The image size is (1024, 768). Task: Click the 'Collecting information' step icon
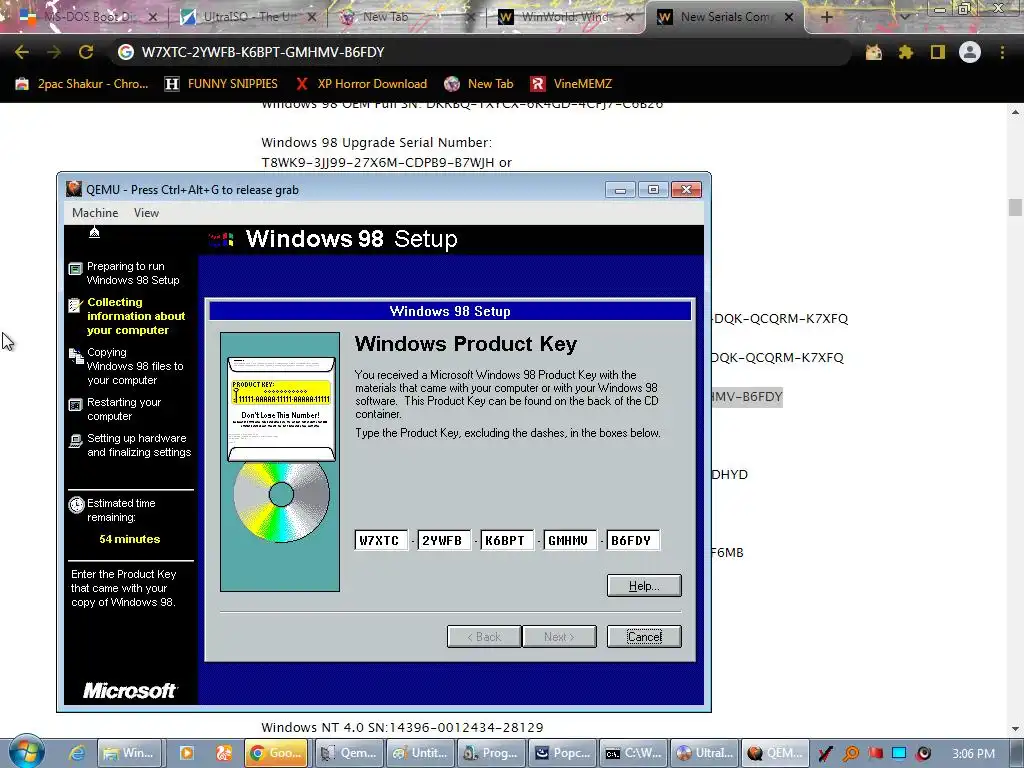tap(76, 305)
